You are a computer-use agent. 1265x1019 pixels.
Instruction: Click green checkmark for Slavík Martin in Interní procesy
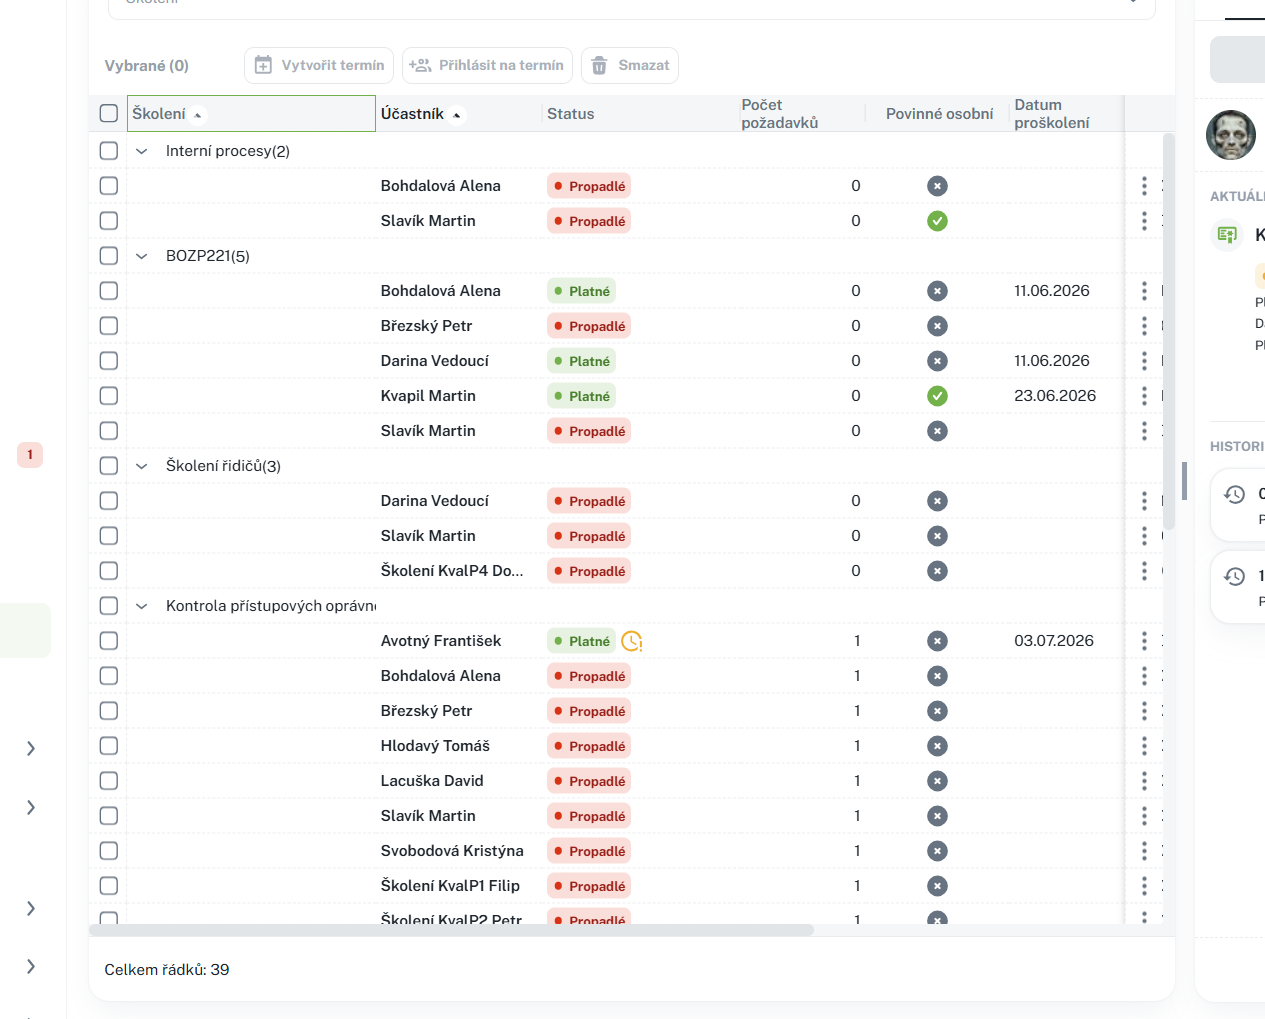click(x=937, y=221)
